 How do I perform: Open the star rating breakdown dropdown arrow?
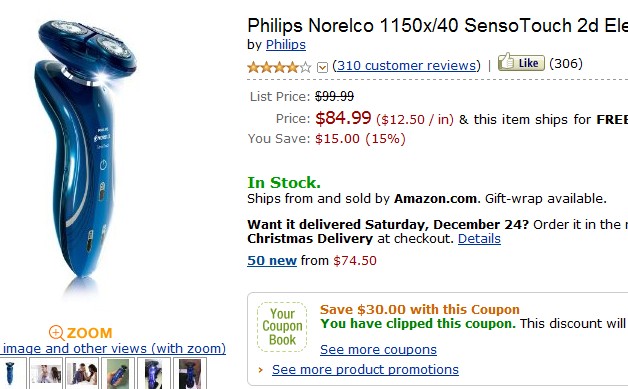322,67
